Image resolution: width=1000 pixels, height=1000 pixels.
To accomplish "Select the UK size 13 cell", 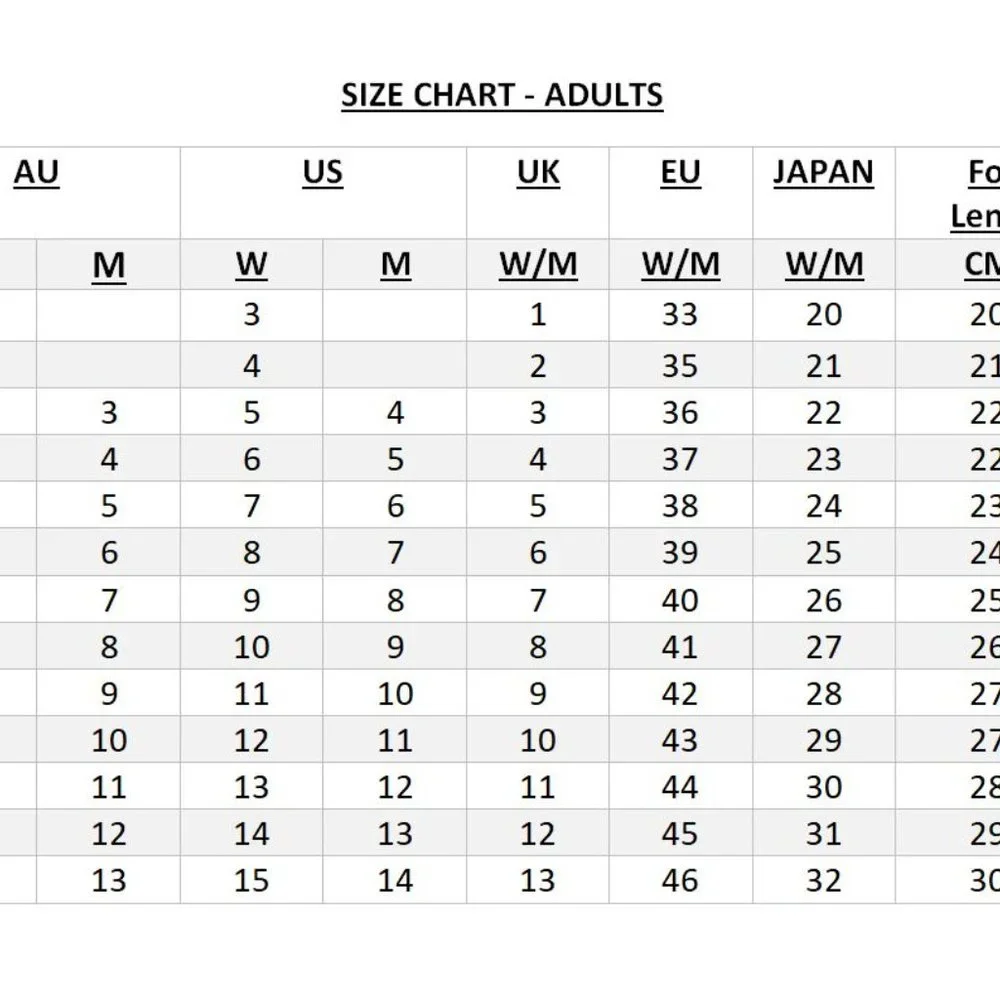I will (538, 880).
